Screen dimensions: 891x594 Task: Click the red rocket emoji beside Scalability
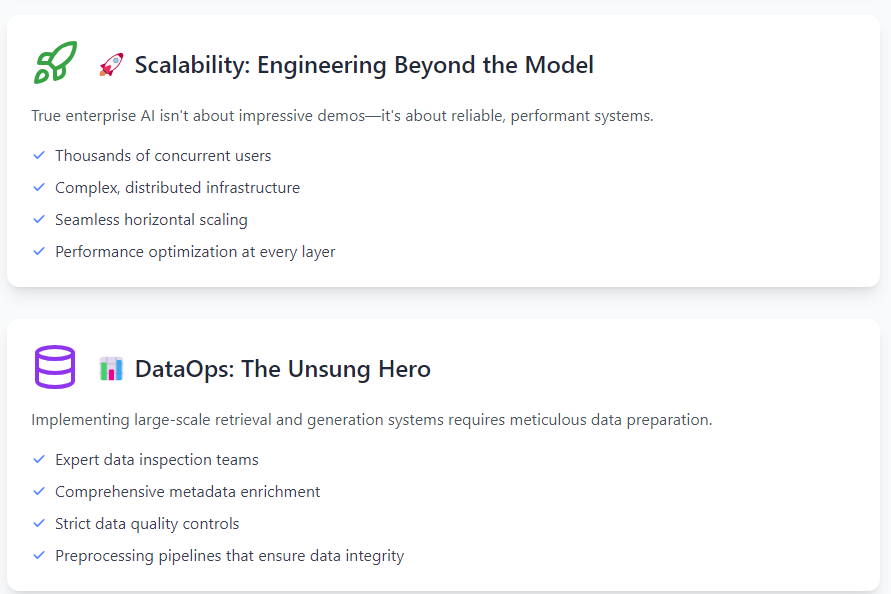tap(111, 65)
